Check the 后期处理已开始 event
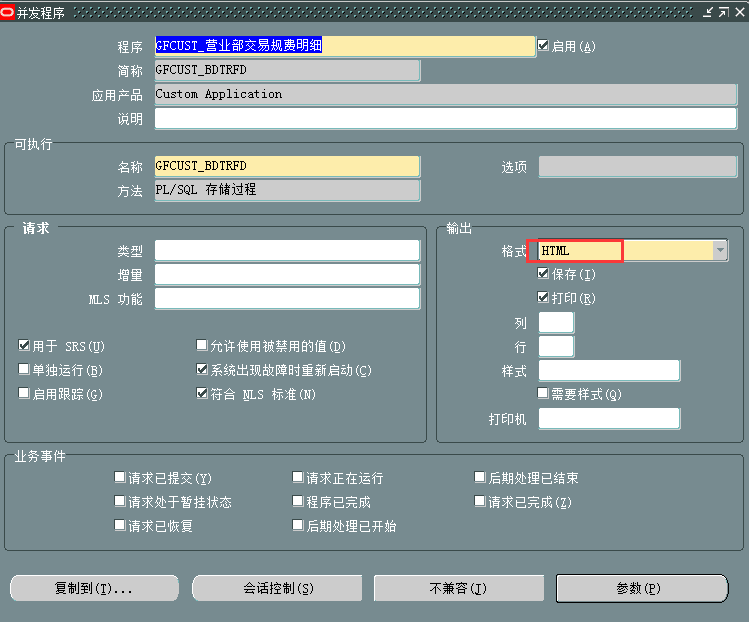Viewport: 749px width, 622px height. pos(298,525)
